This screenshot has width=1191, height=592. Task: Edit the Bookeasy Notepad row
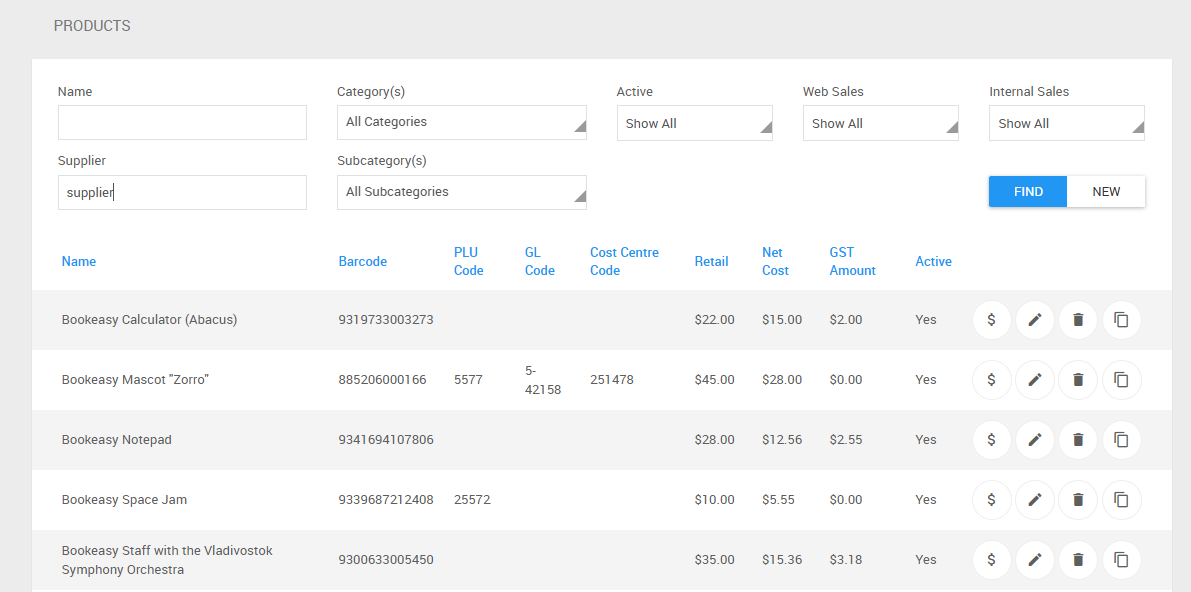[1035, 440]
